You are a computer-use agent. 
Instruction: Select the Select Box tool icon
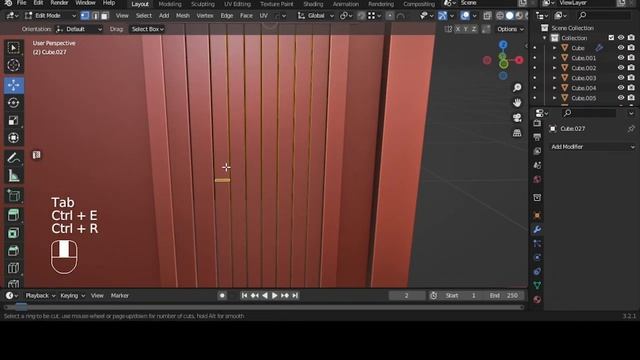click(x=13, y=48)
